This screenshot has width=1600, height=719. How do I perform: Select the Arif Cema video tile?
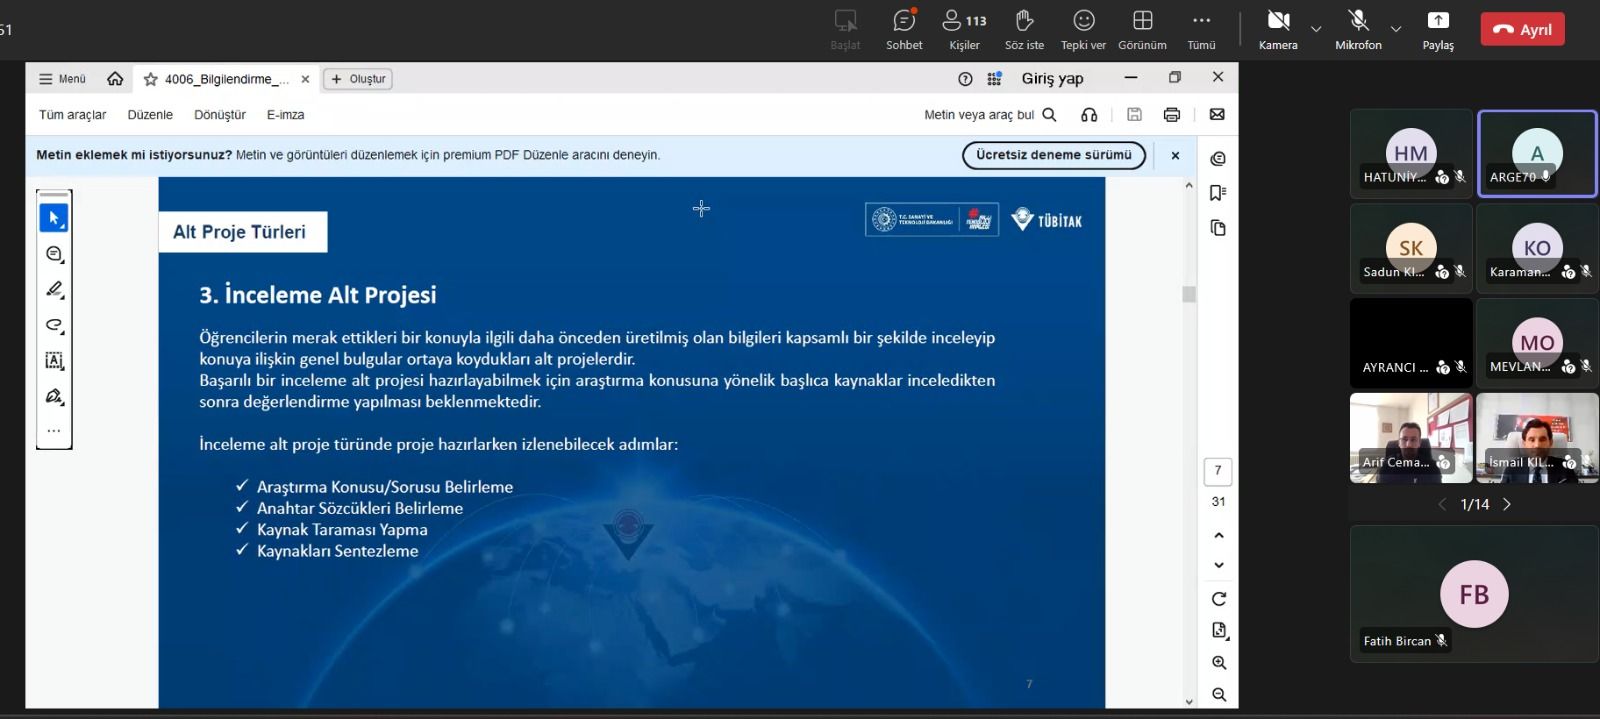[1411, 438]
